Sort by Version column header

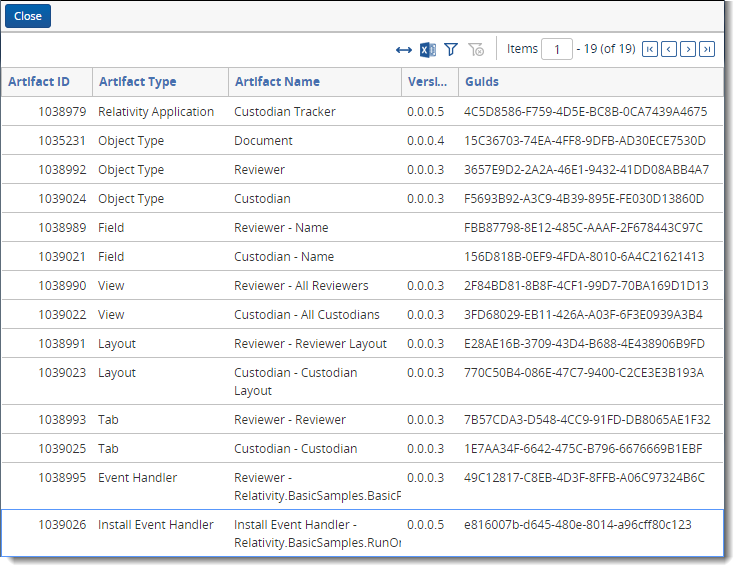[428, 82]
